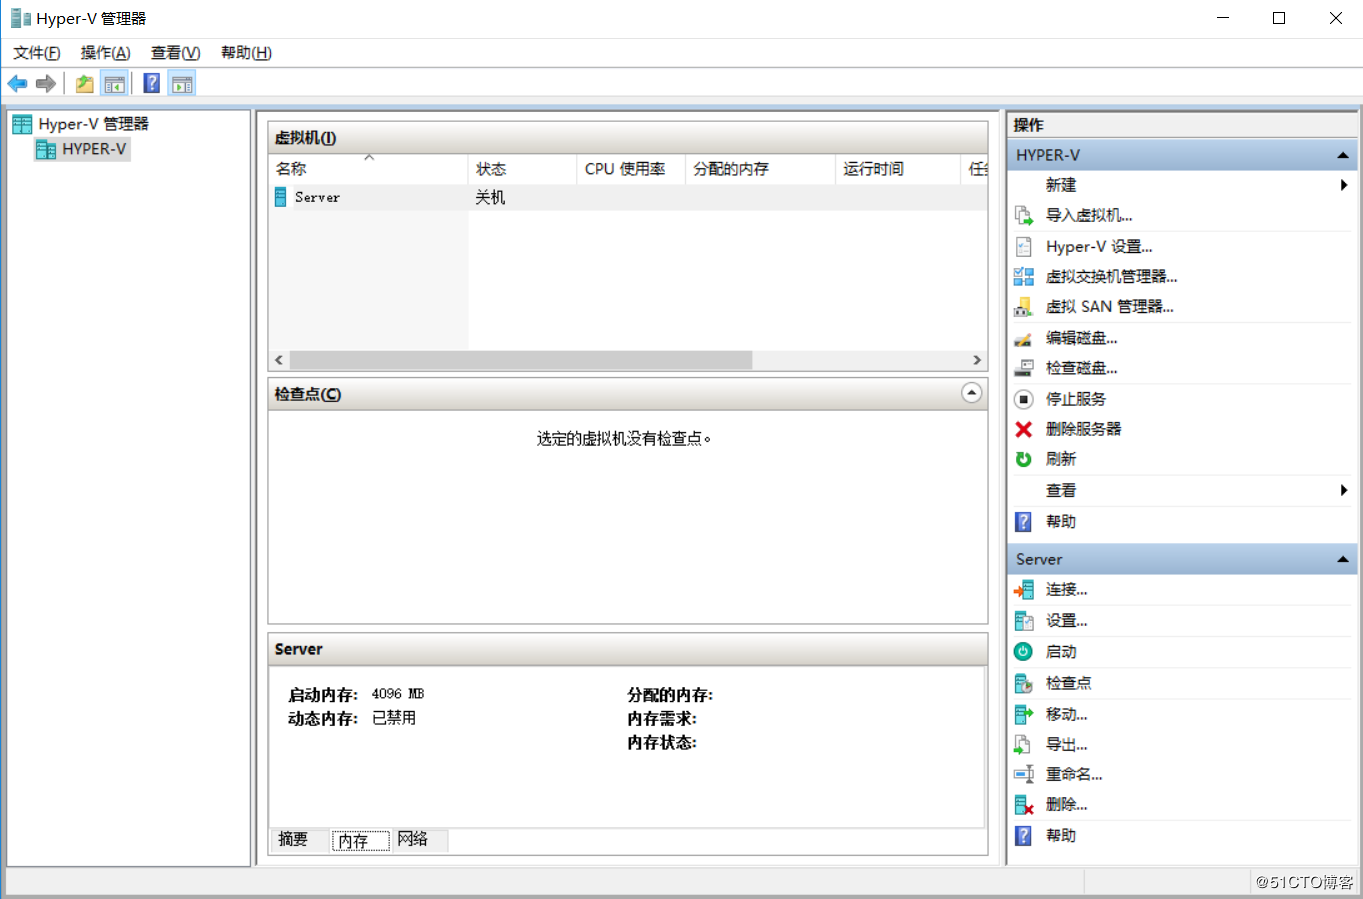
Task: Toggle the console tree visibility in the toolbar
Action: tap(114, 83)
